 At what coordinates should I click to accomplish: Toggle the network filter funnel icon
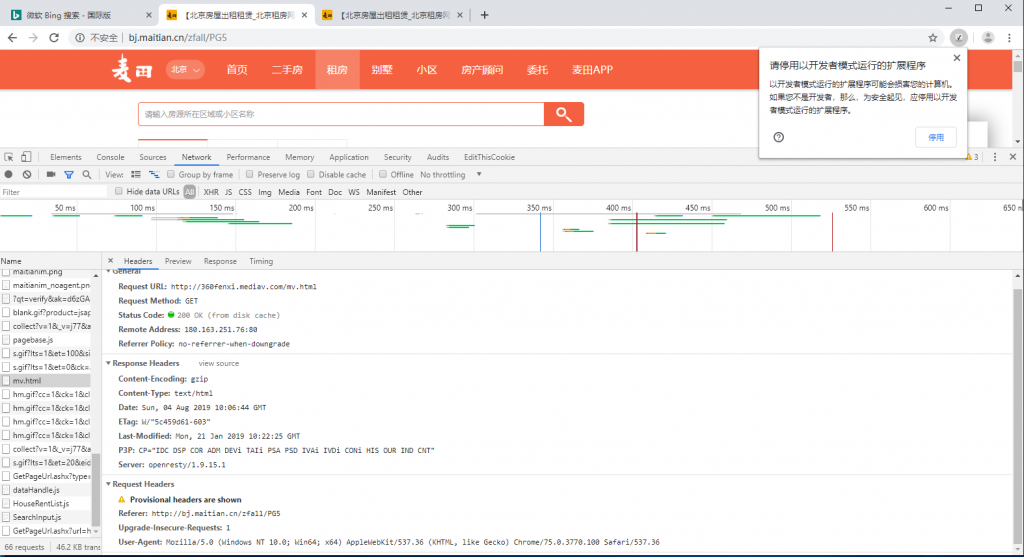[x=69, y=175]
